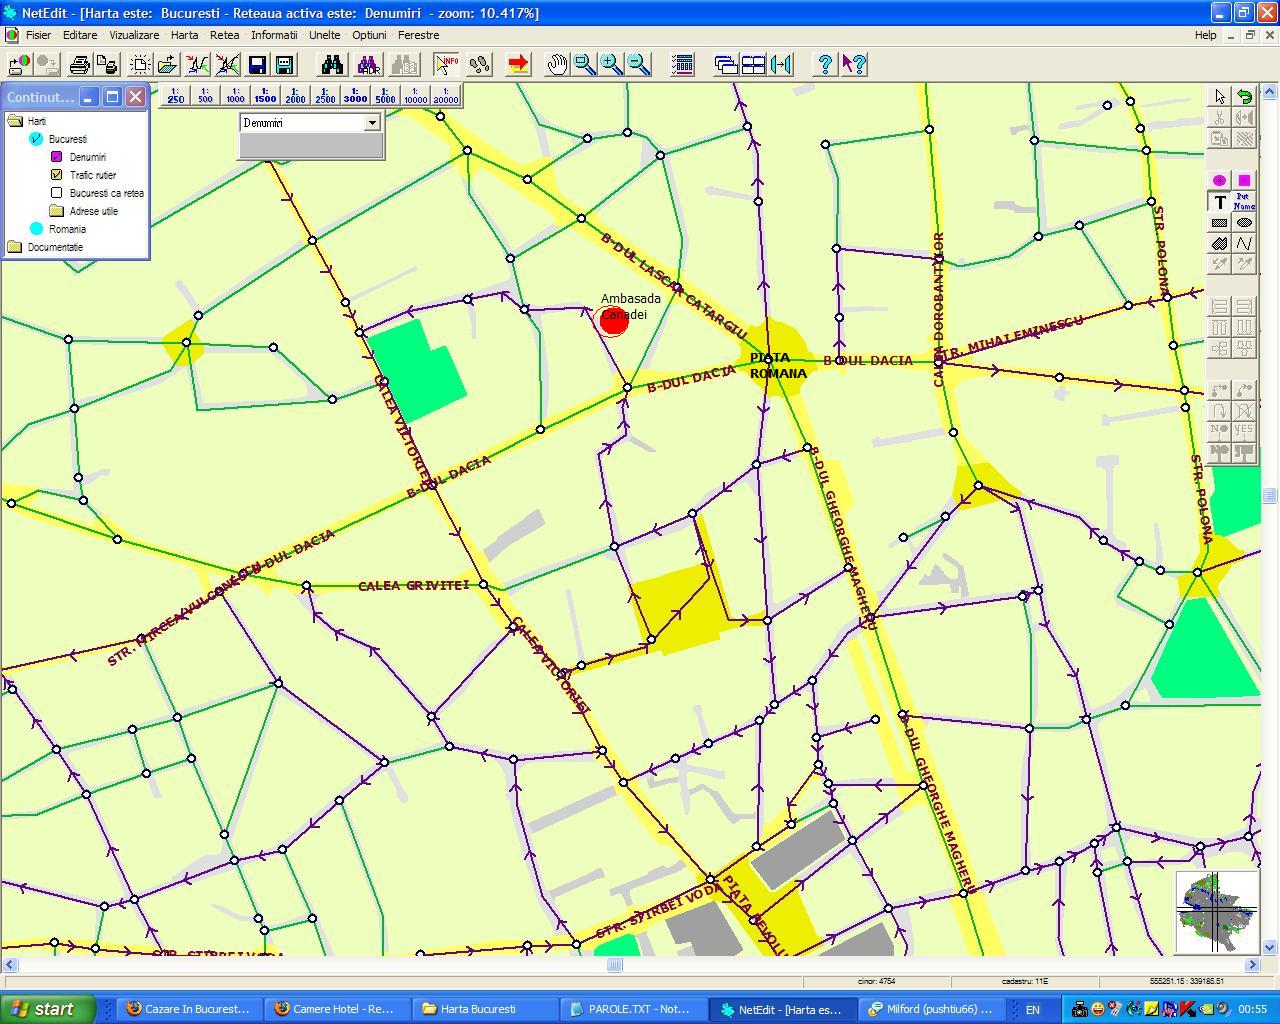This screenshot has height=1024, width=1280.
Task: Click the red arrow toolbar icon
Action: 518,65
